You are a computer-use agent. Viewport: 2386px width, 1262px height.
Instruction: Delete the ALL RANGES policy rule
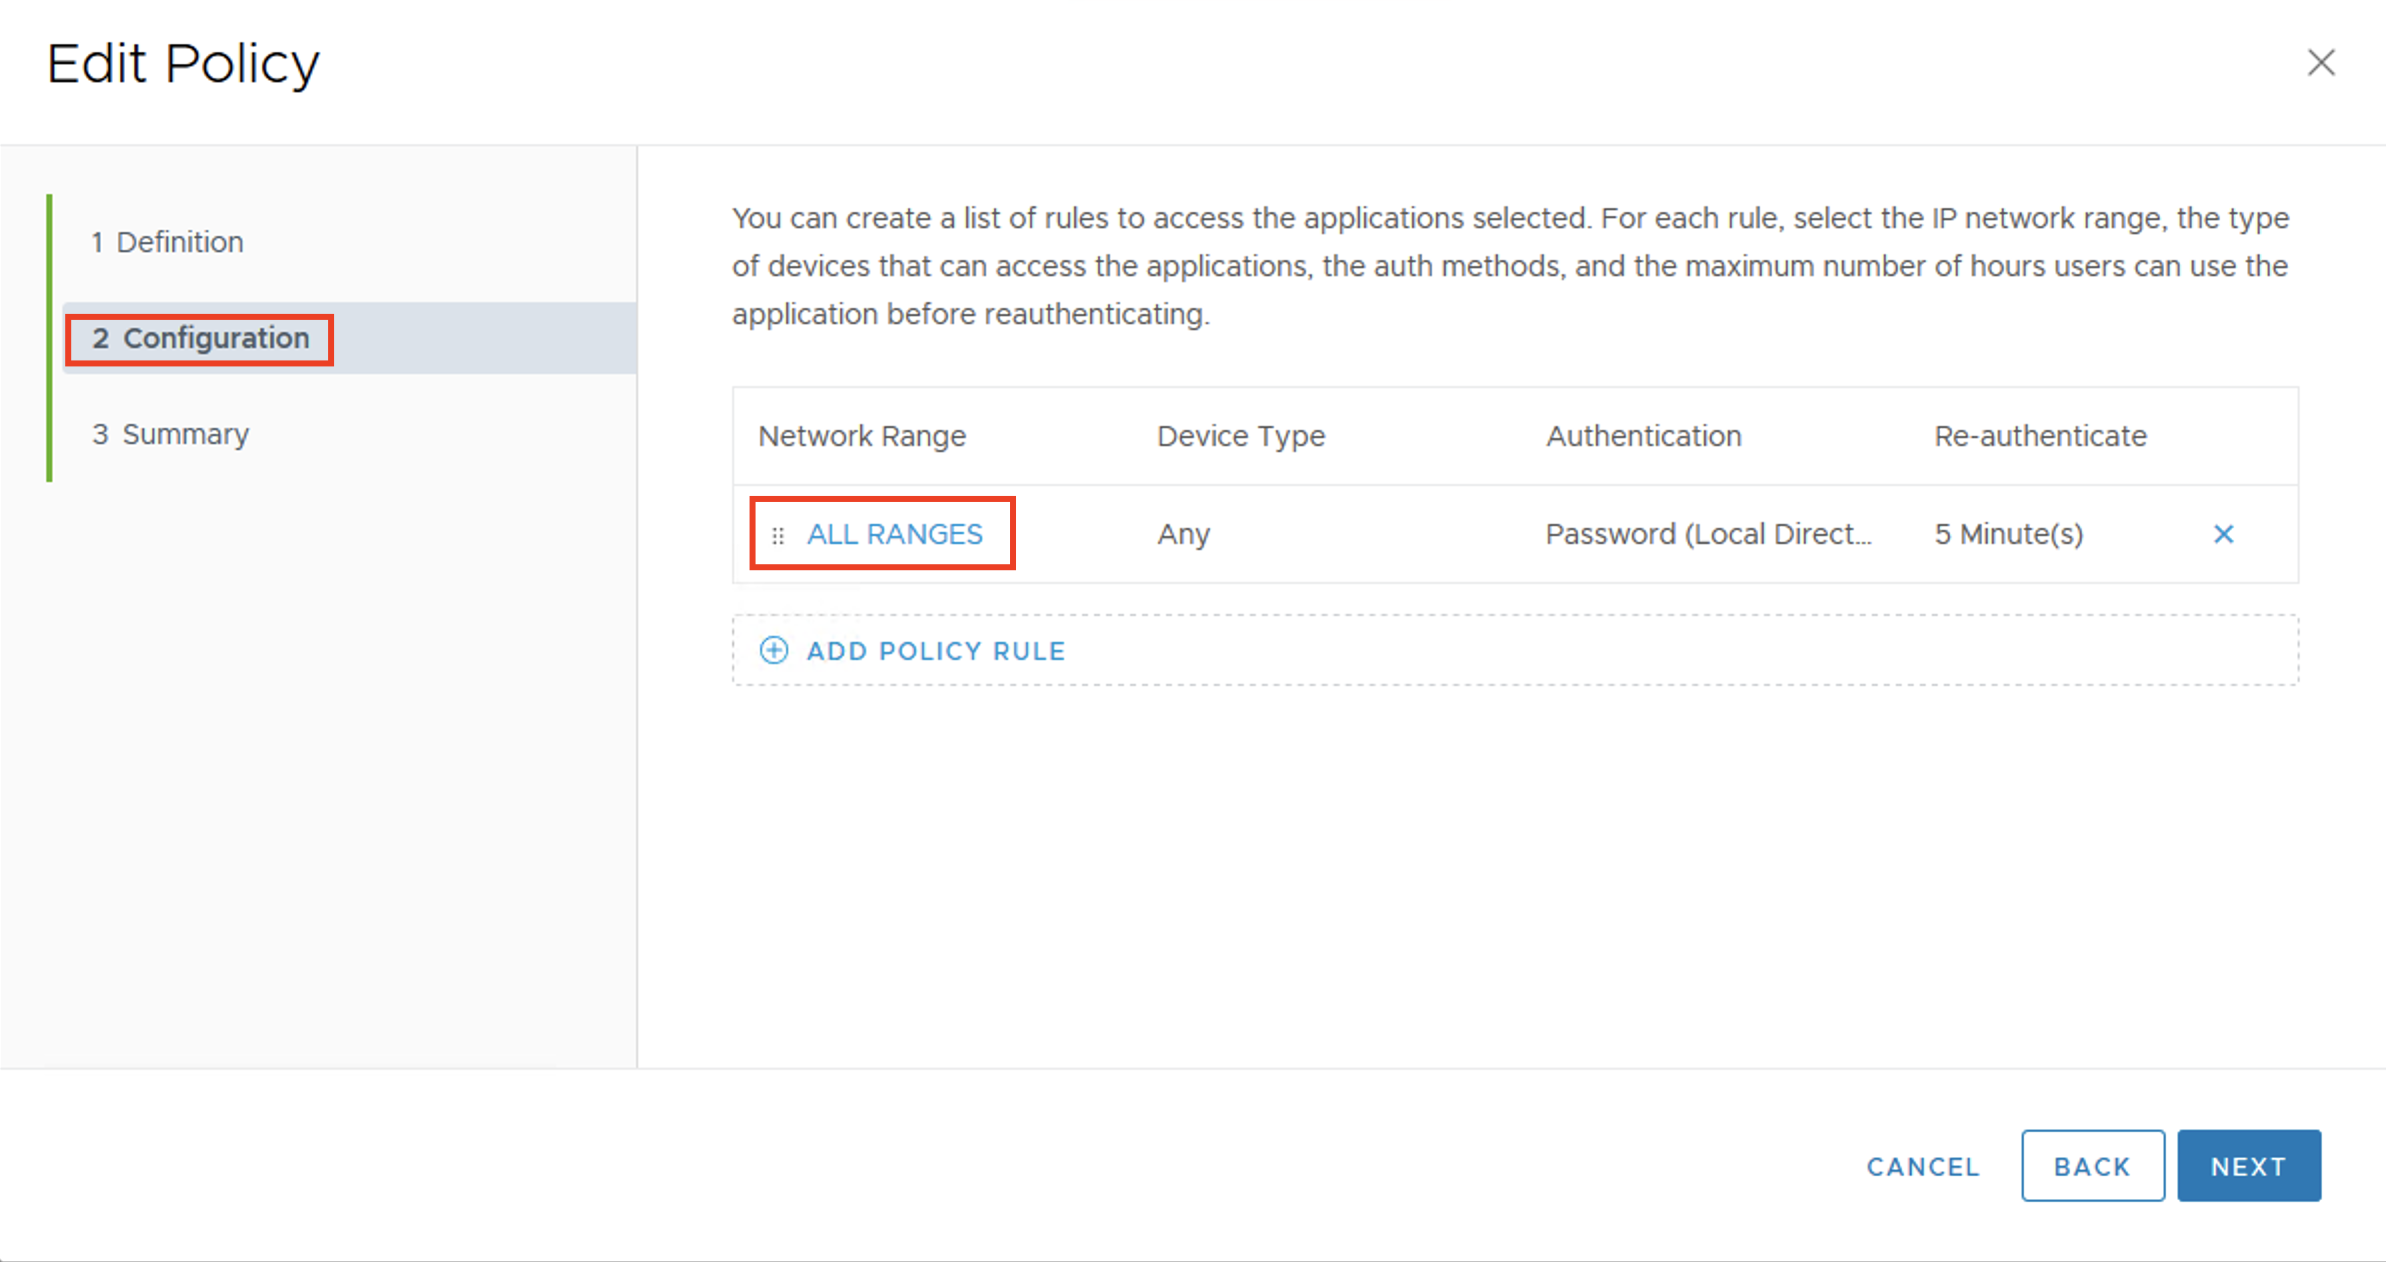tap(2223, 534)
